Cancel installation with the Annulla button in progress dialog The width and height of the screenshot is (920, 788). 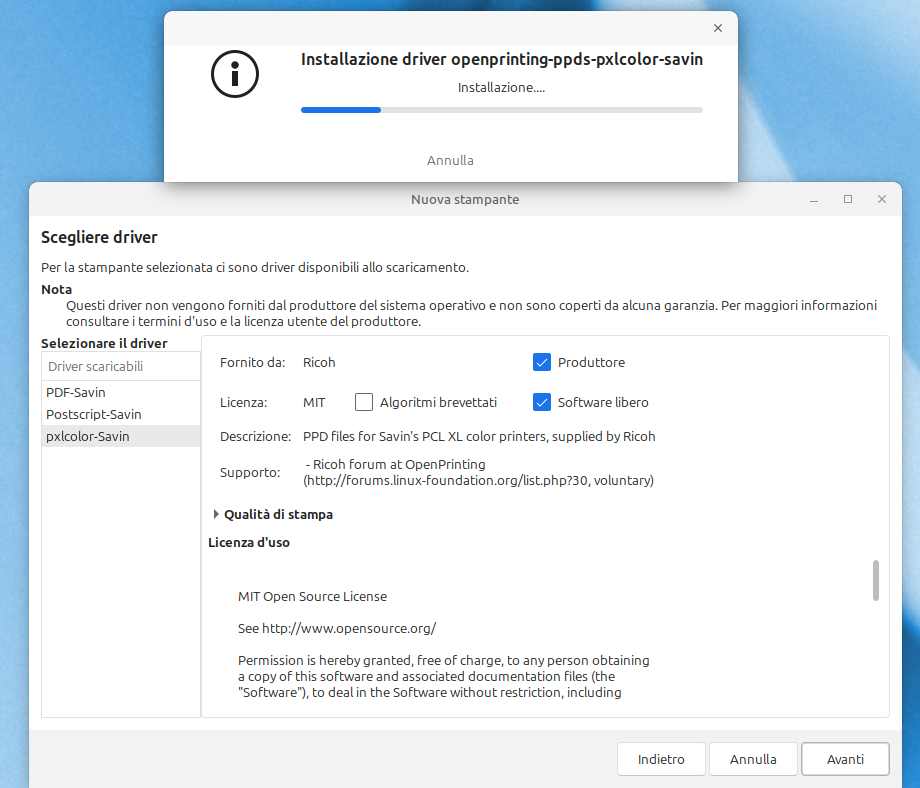click(450, 160)
